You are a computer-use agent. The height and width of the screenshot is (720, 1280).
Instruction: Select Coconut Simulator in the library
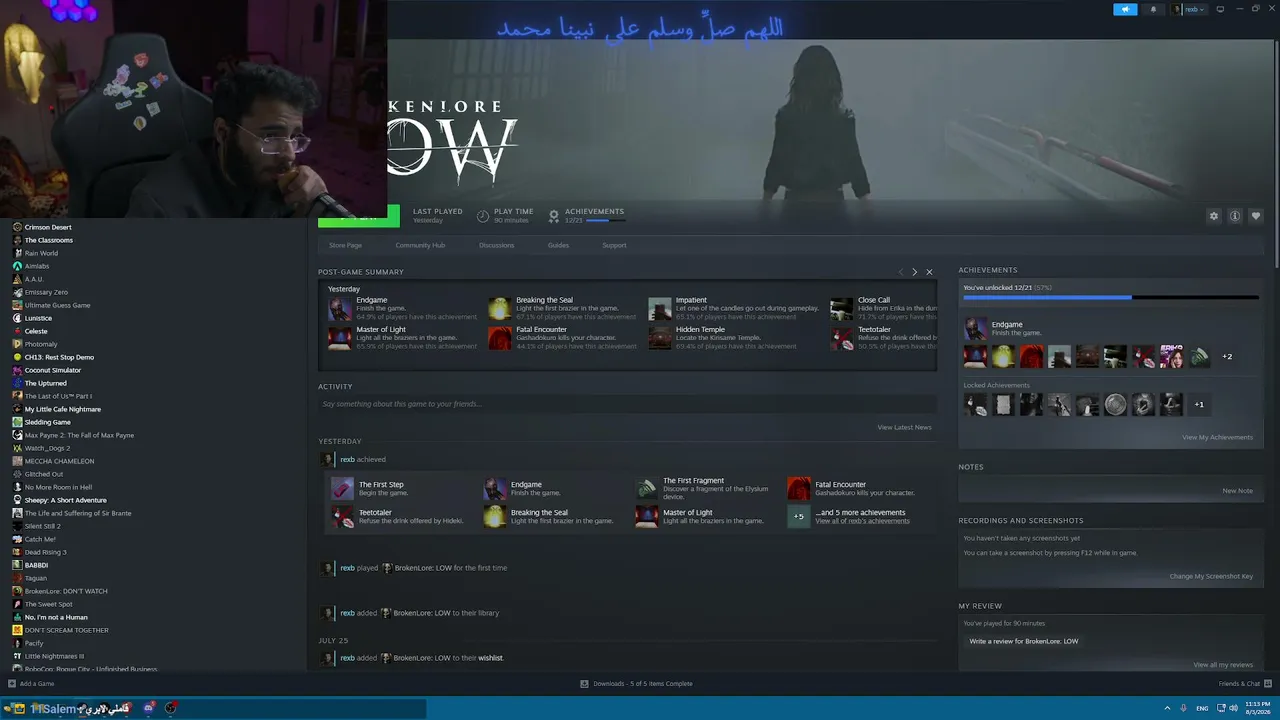pos(53,370)
